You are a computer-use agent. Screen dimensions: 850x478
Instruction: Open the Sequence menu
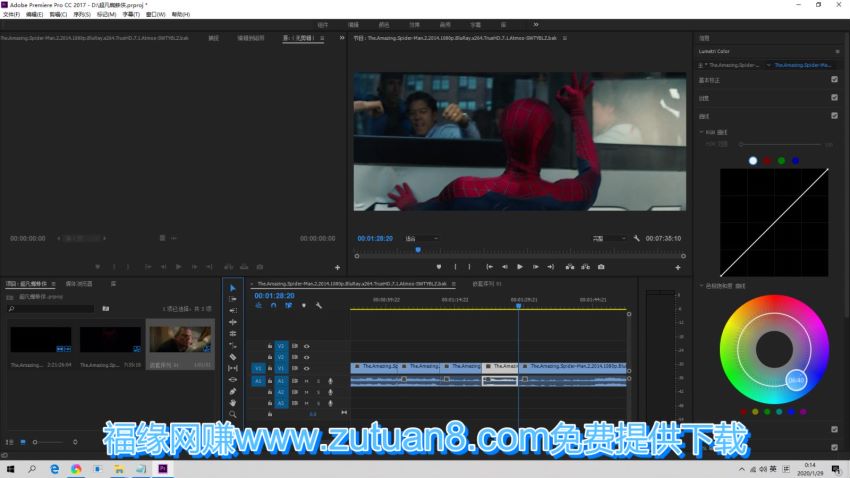82,15
